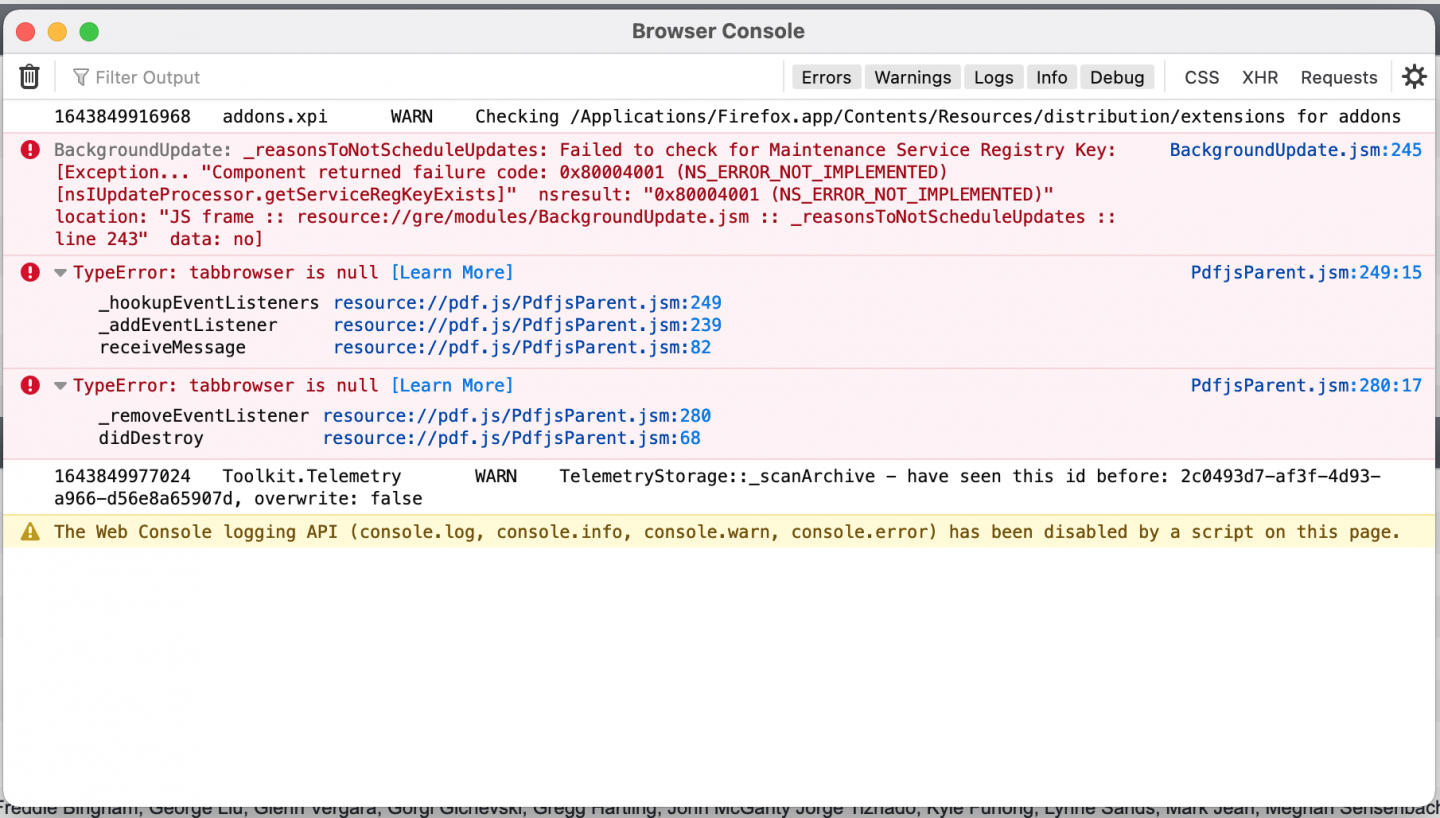Toggle the Logs filter
Viewport: 1440px width, 818px height.
994,77
